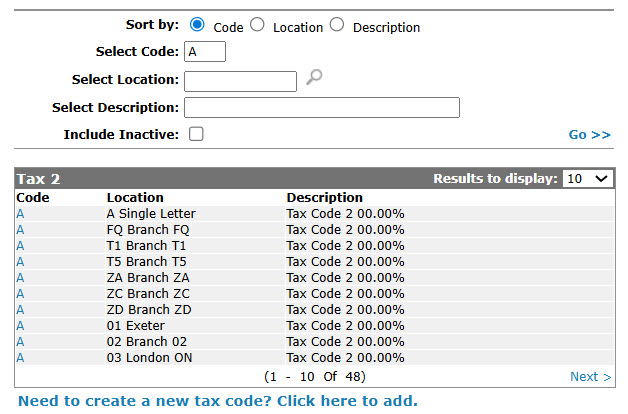Click the Select Location input field
Image resolution: width=628 pixels, height=414 pixels.
[x=240, y=81]
